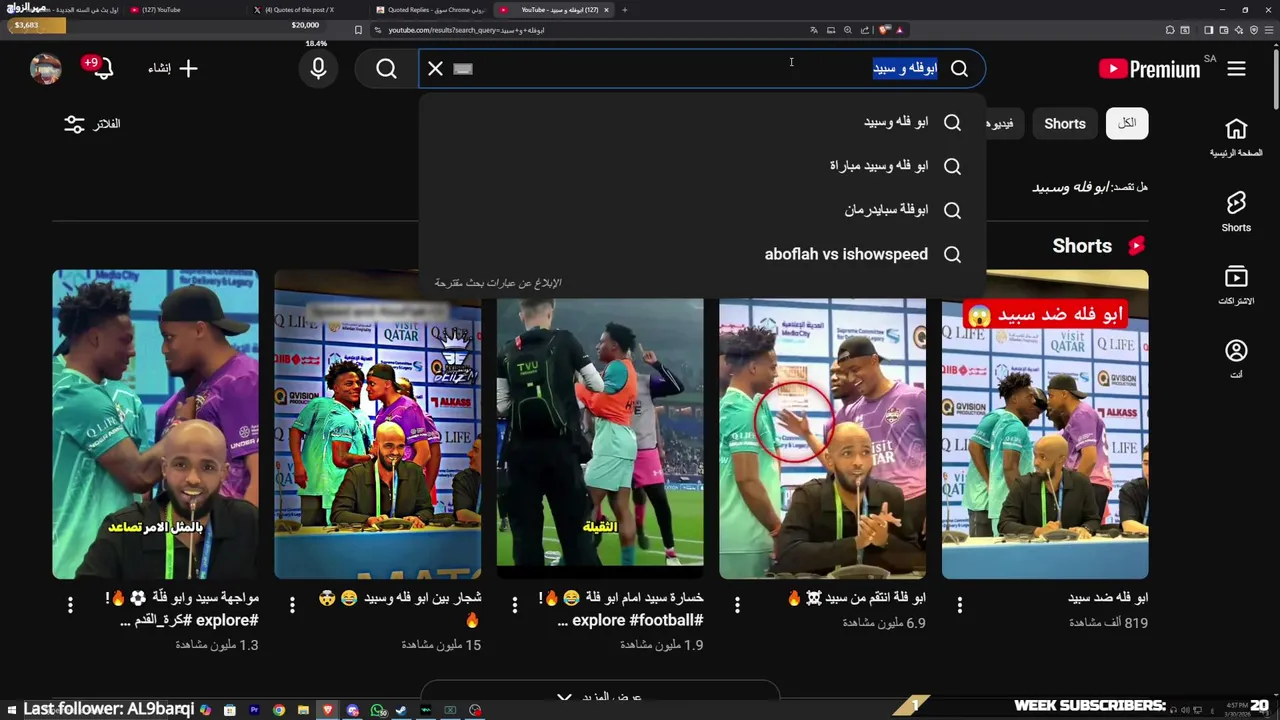The width and height of the screenshot is (1280, 720).
Task: Open Chrome from the taskbar
Action: click(279, 710)
